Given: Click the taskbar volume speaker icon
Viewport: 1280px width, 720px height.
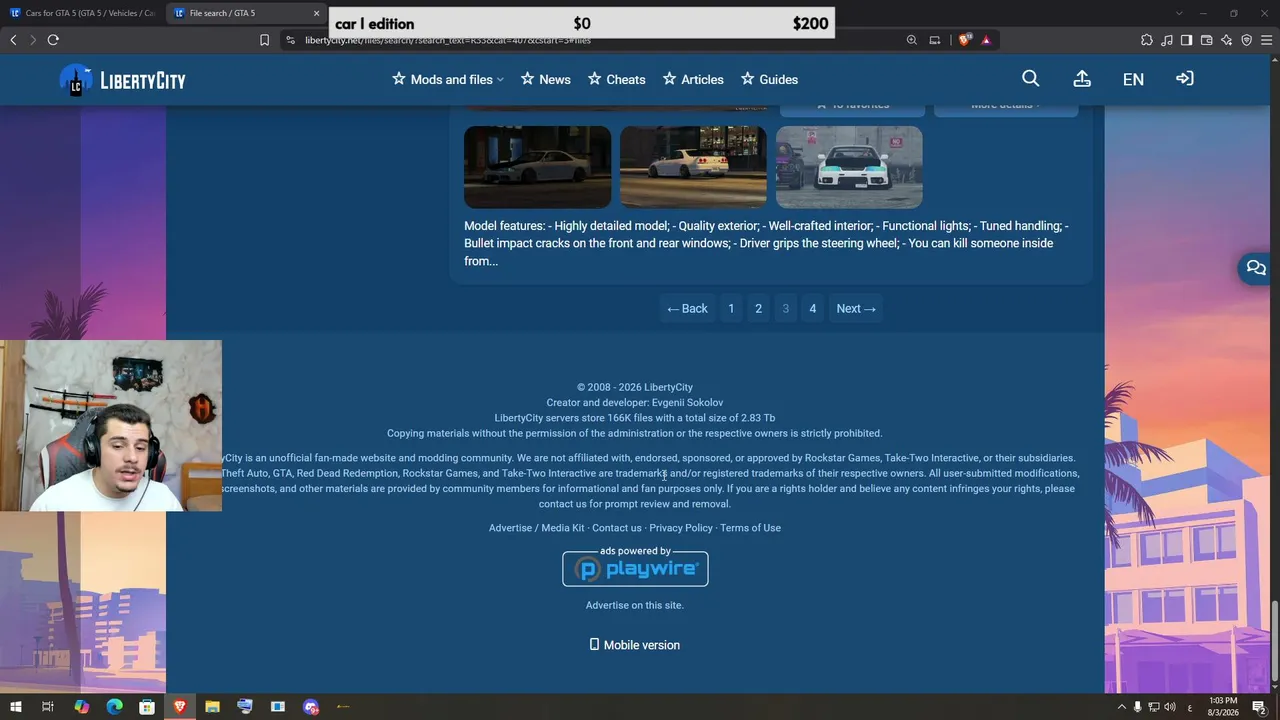Looking at the screenshot, I should point(1170,707).
